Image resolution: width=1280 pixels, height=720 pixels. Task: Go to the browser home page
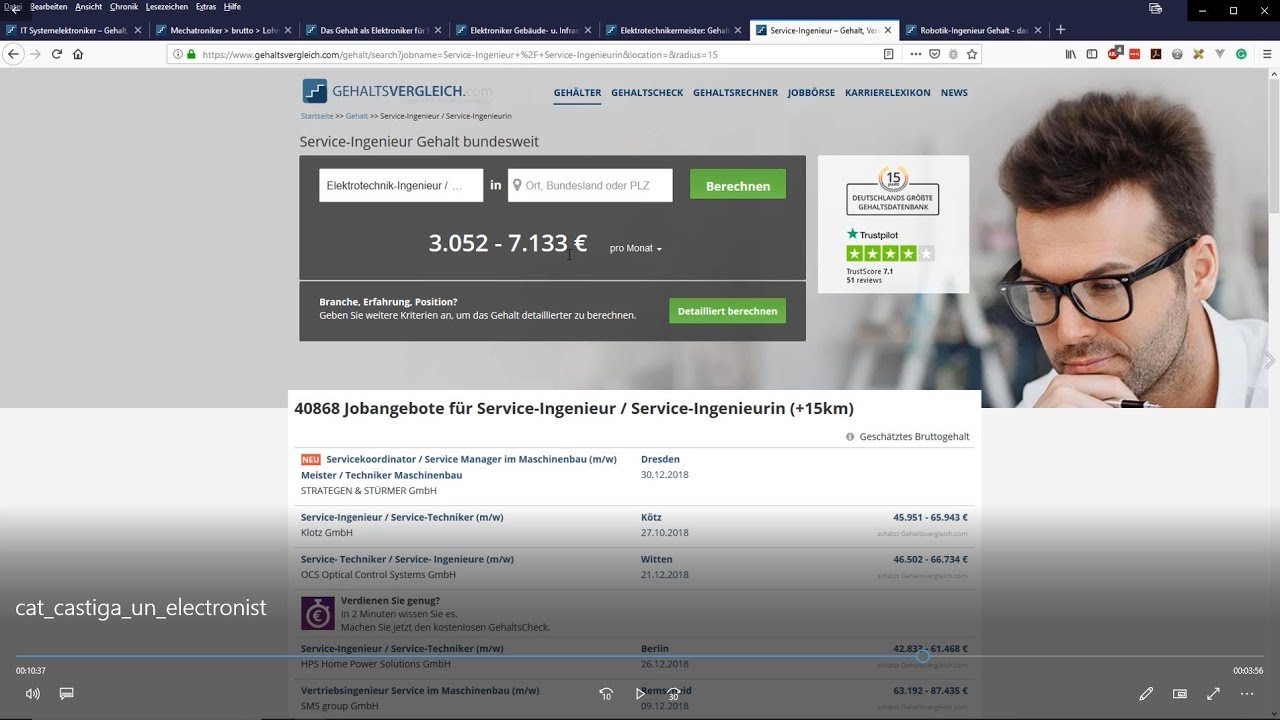[x=78, y=54]
